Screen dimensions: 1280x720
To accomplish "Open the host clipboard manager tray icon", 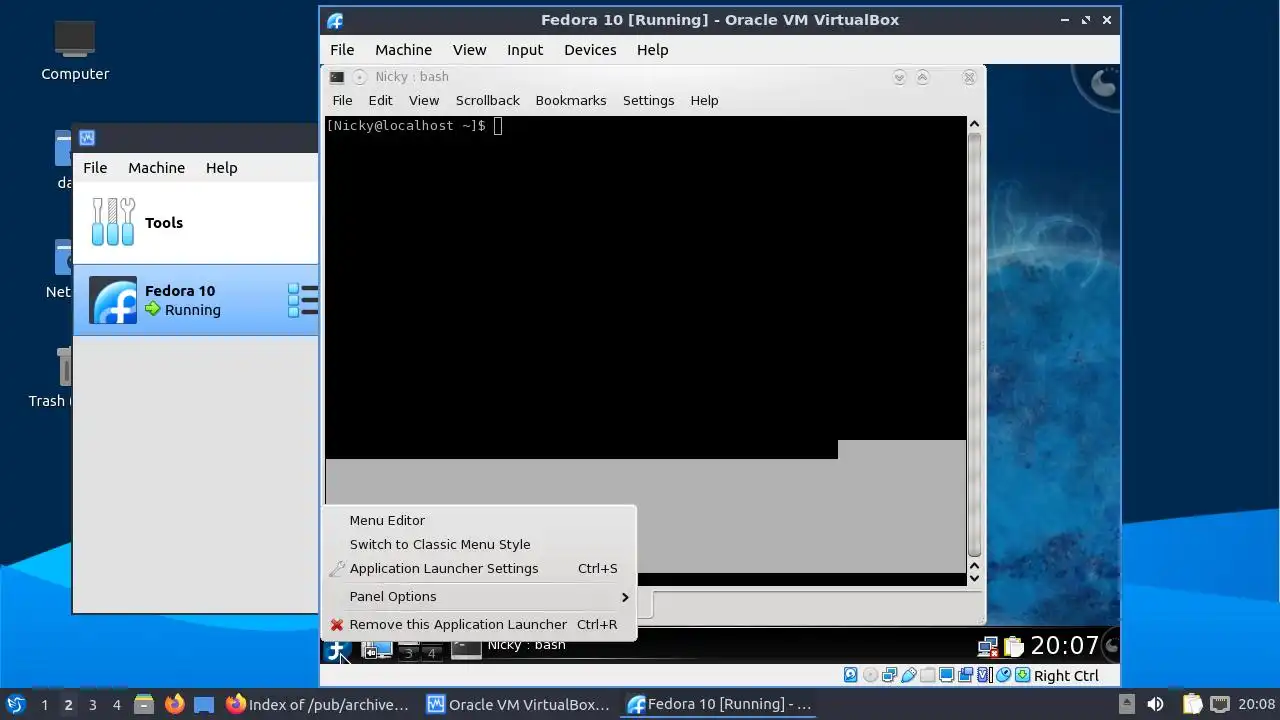I will tap(1193, 704).
